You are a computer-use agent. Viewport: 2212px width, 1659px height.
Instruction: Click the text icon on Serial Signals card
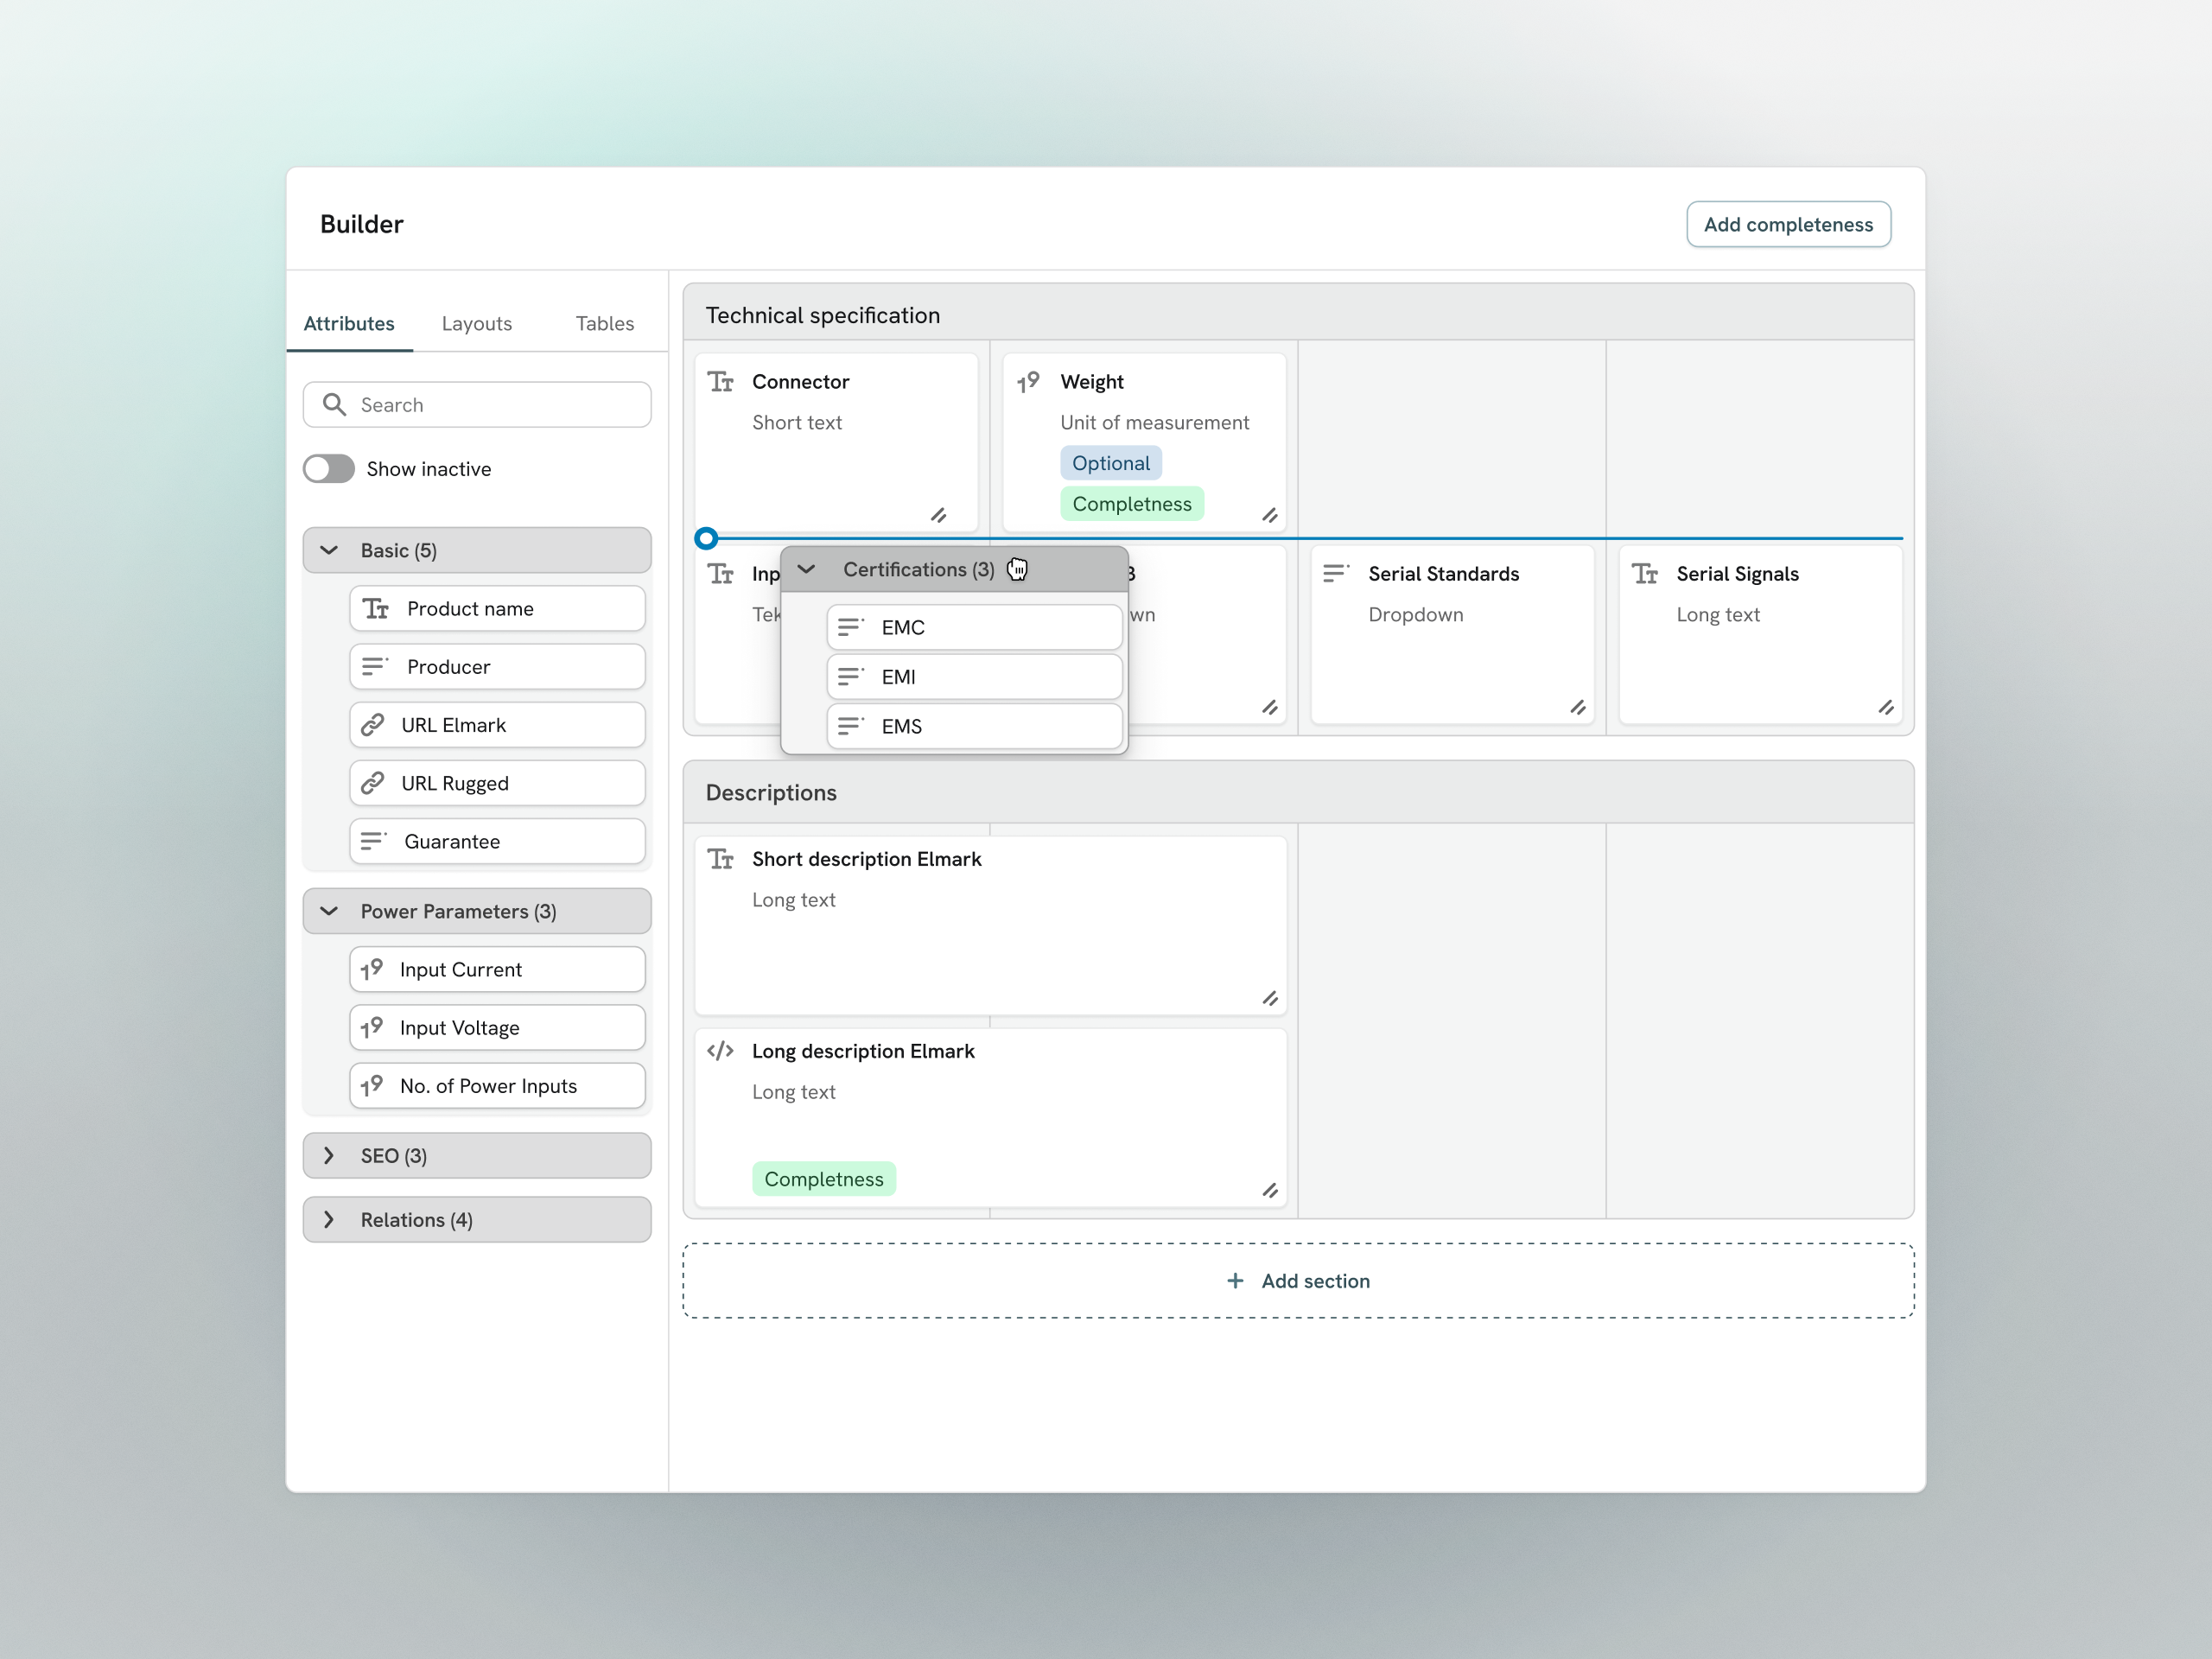pyautogui.click(x=1645, y=574)
